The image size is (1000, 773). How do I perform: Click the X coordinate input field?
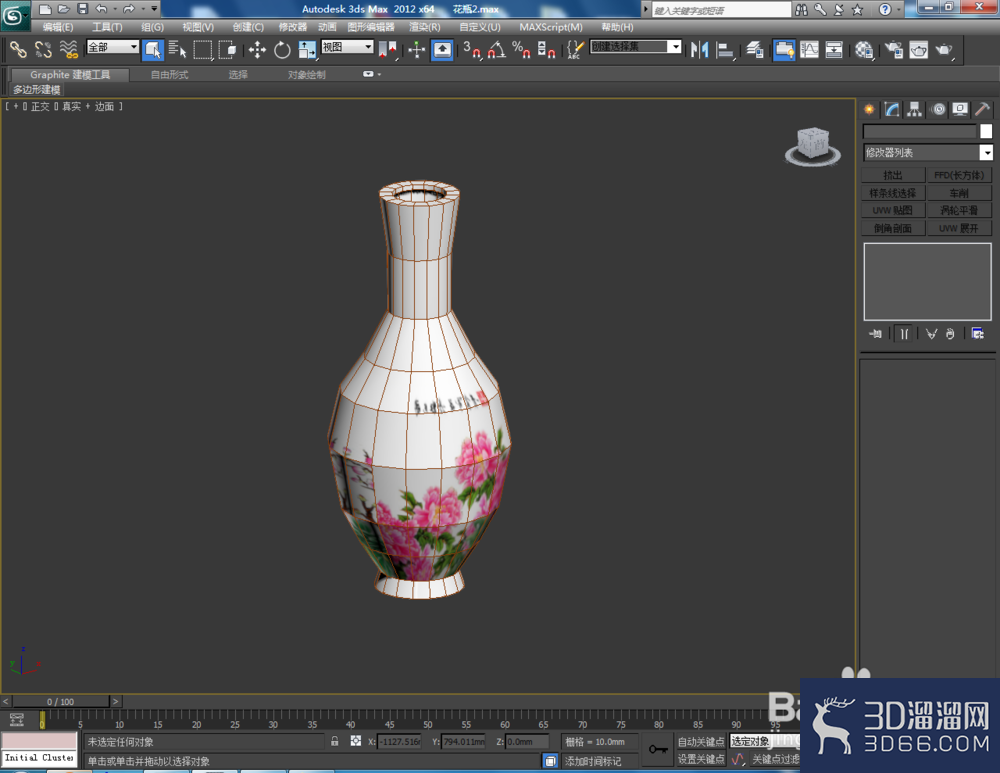click(399, 741)
